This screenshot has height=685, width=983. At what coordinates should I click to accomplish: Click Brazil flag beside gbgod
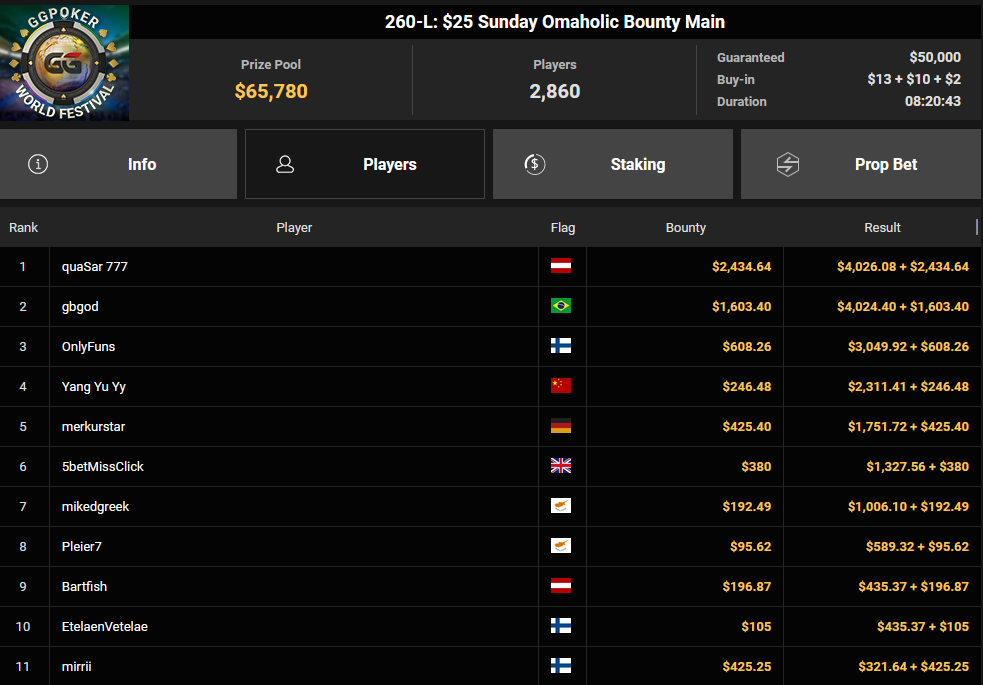coord(561,307)
